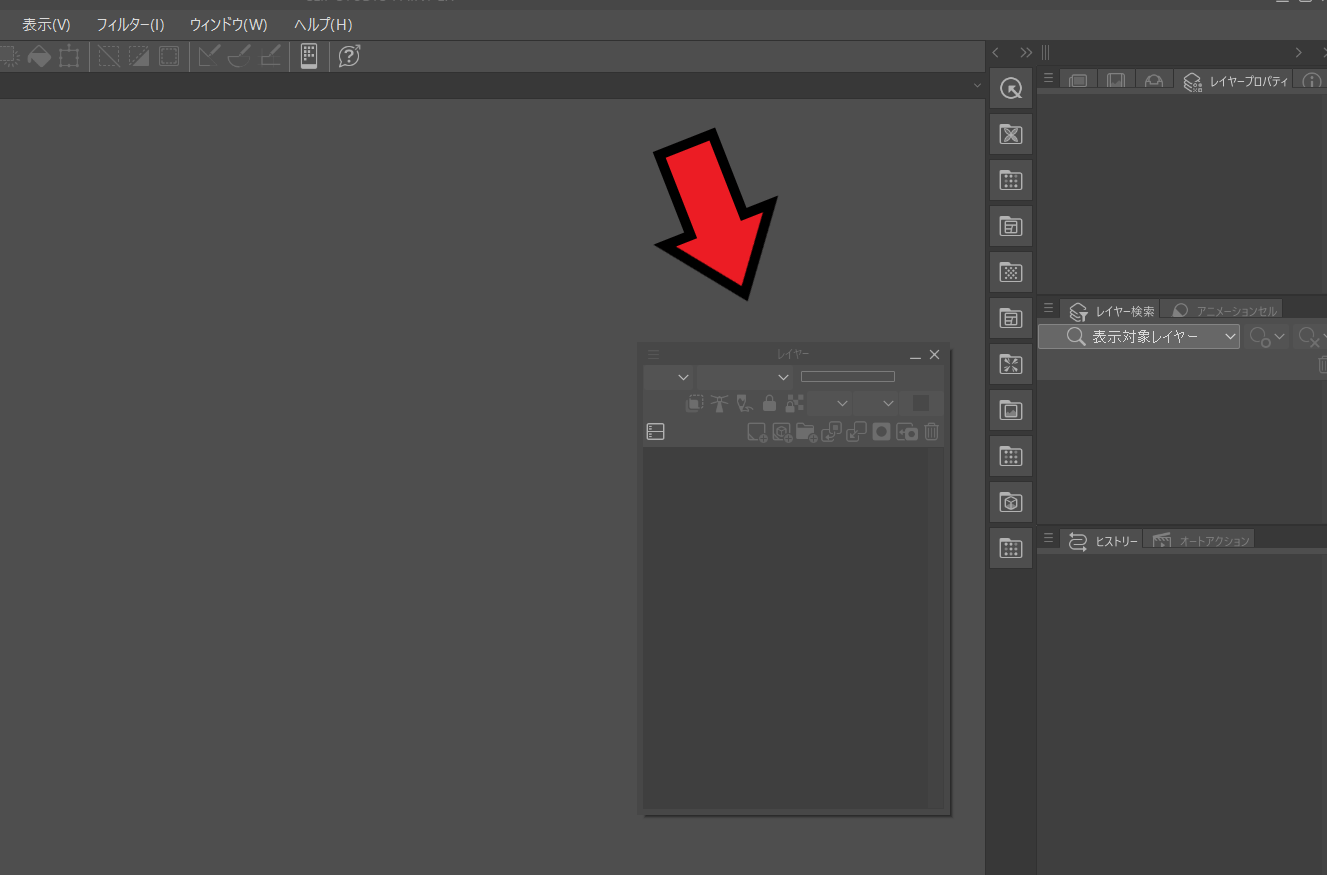Image resolution: width=1327 pixels, height=875 pixels.
Task: Toggle the lighthouse reference layer icon
Action: point(720,403)
